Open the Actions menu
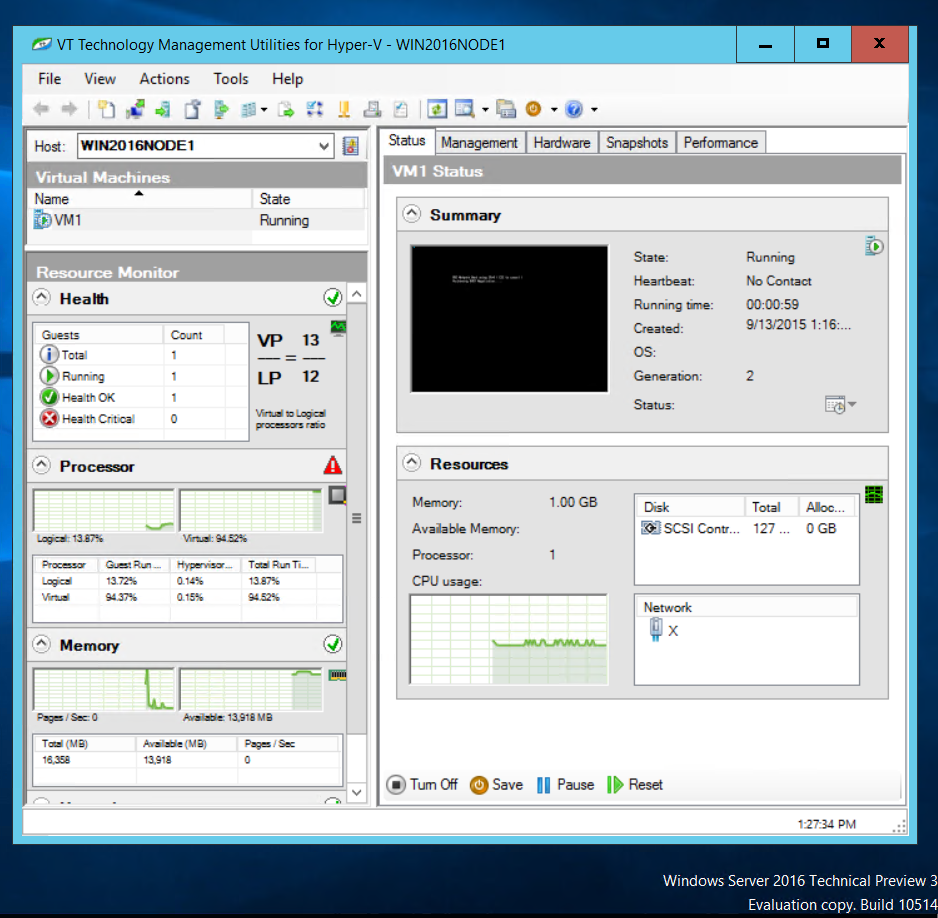This screenshot has width=938, height=918. coord(164,79)
